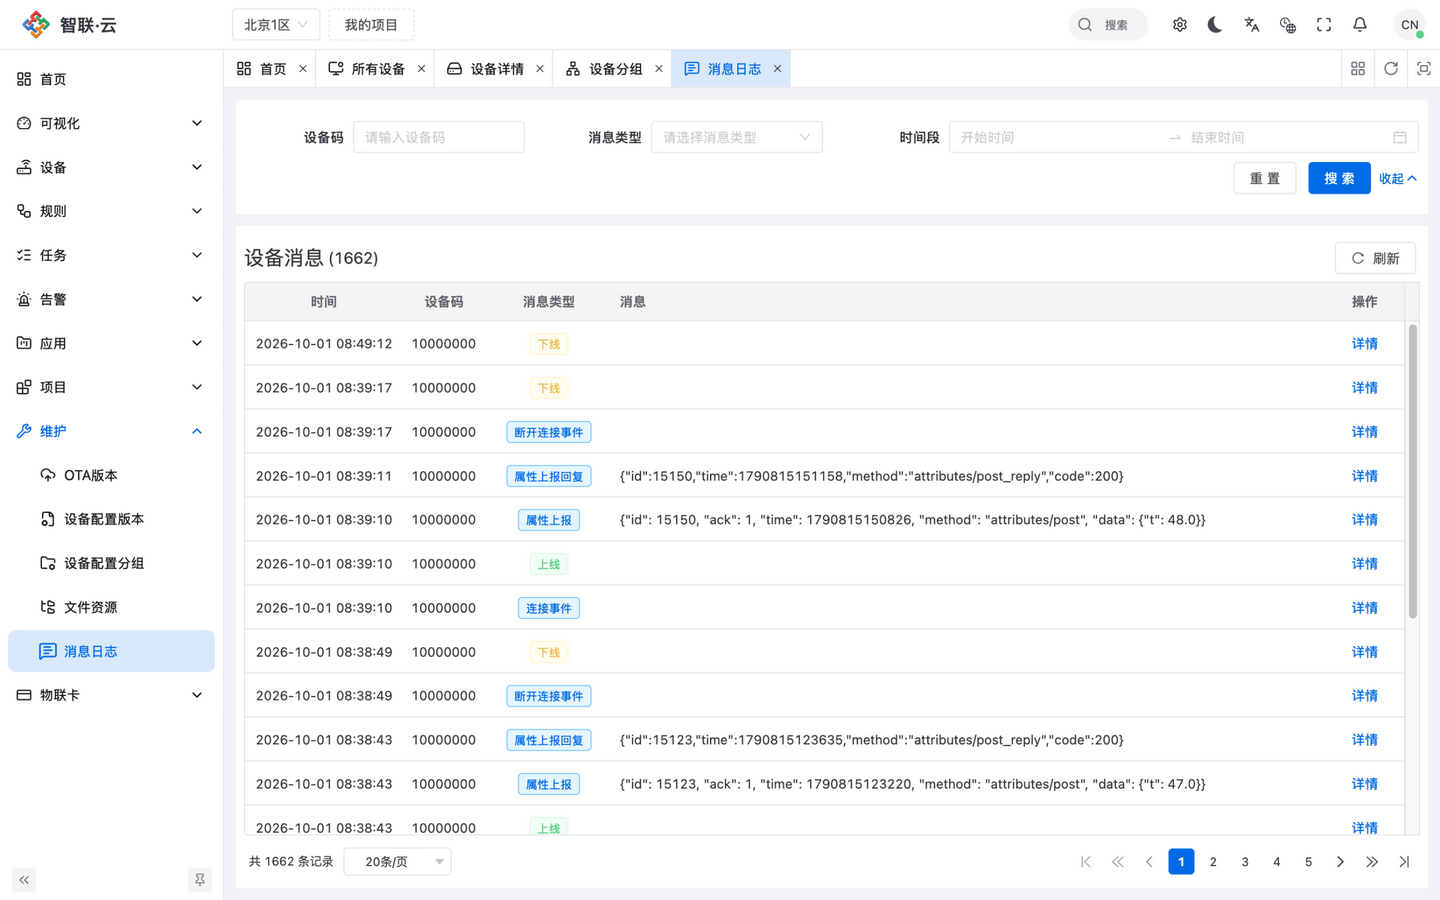
Task: Refresh the page using the tab bar reload icon
Action: pos(1391,69)
